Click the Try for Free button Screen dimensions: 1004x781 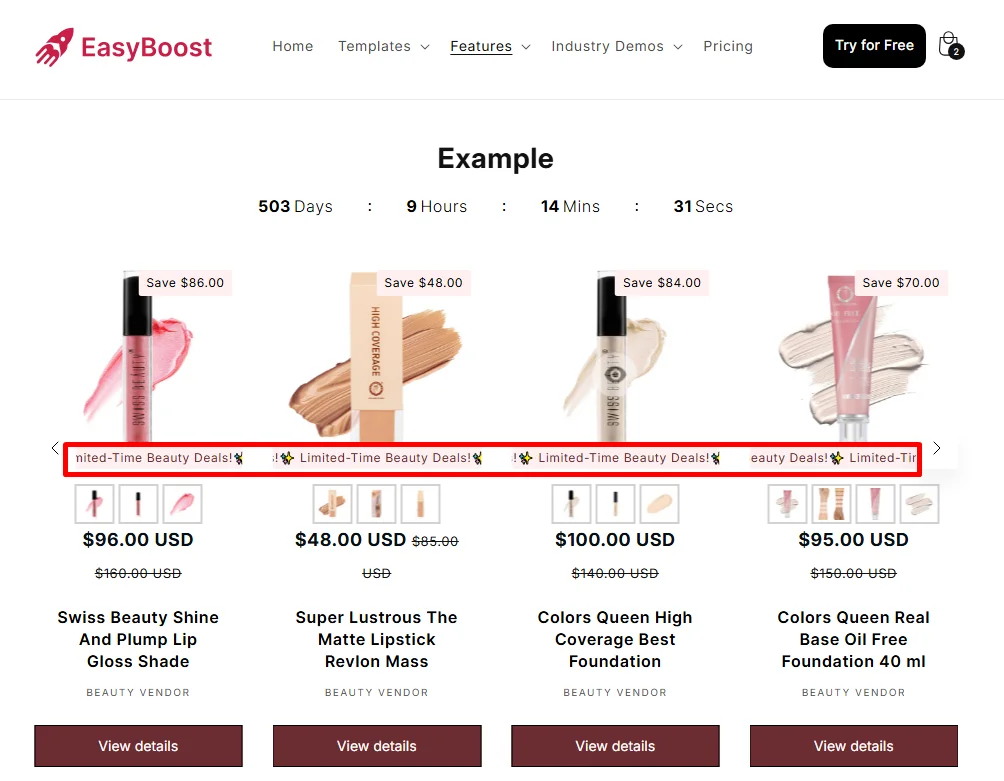coord(874,45)
